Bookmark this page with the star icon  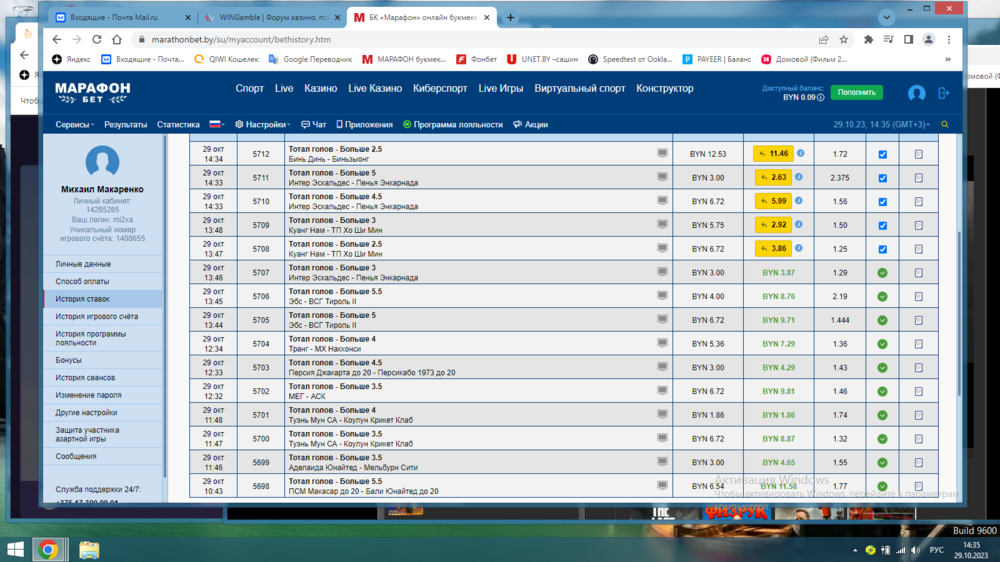[845, 40]
